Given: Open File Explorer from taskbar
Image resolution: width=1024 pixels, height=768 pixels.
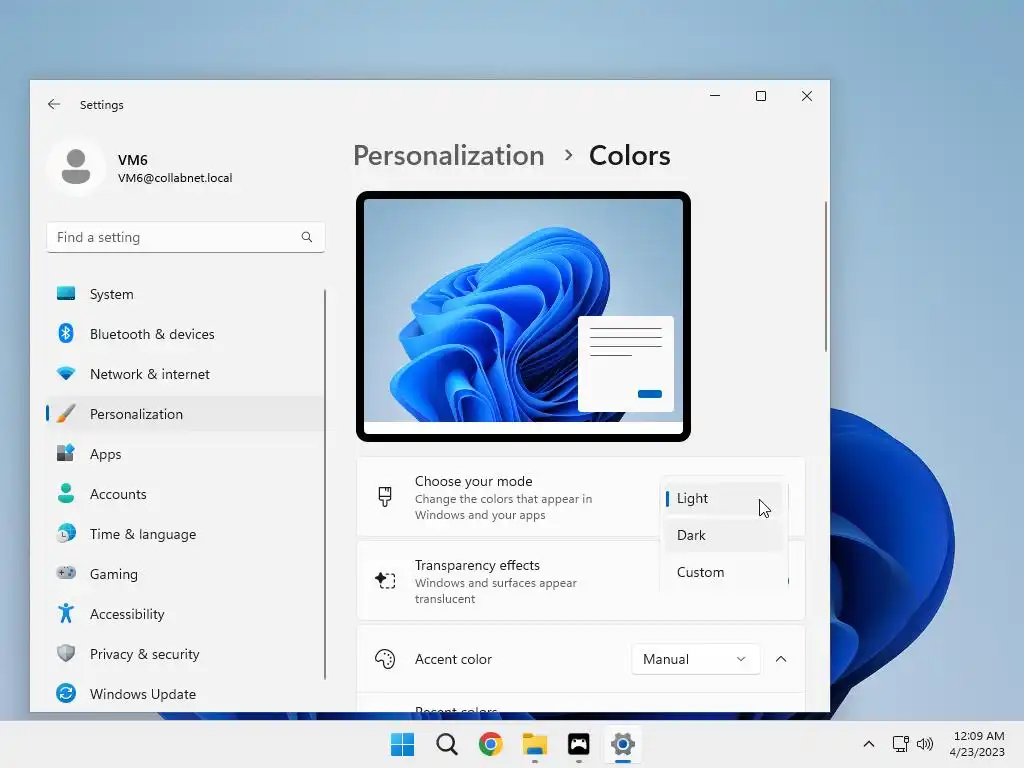Looking at the screenshot, I should click(x=535, y=744).
